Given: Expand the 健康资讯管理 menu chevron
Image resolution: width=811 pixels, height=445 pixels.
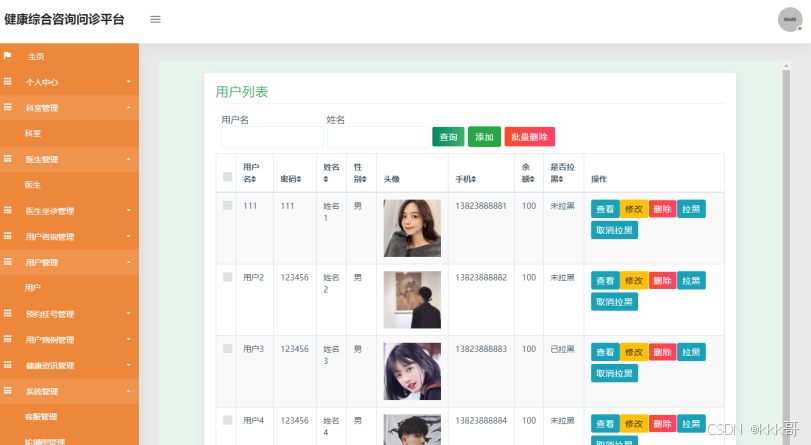Looking at the screenshot, I should 129,365.
